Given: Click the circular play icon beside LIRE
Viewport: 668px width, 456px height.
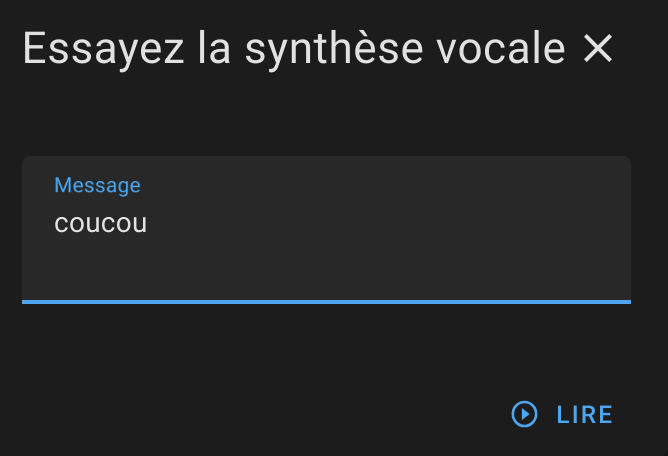Looking at the screenshot, I should (x=524, y=414).
